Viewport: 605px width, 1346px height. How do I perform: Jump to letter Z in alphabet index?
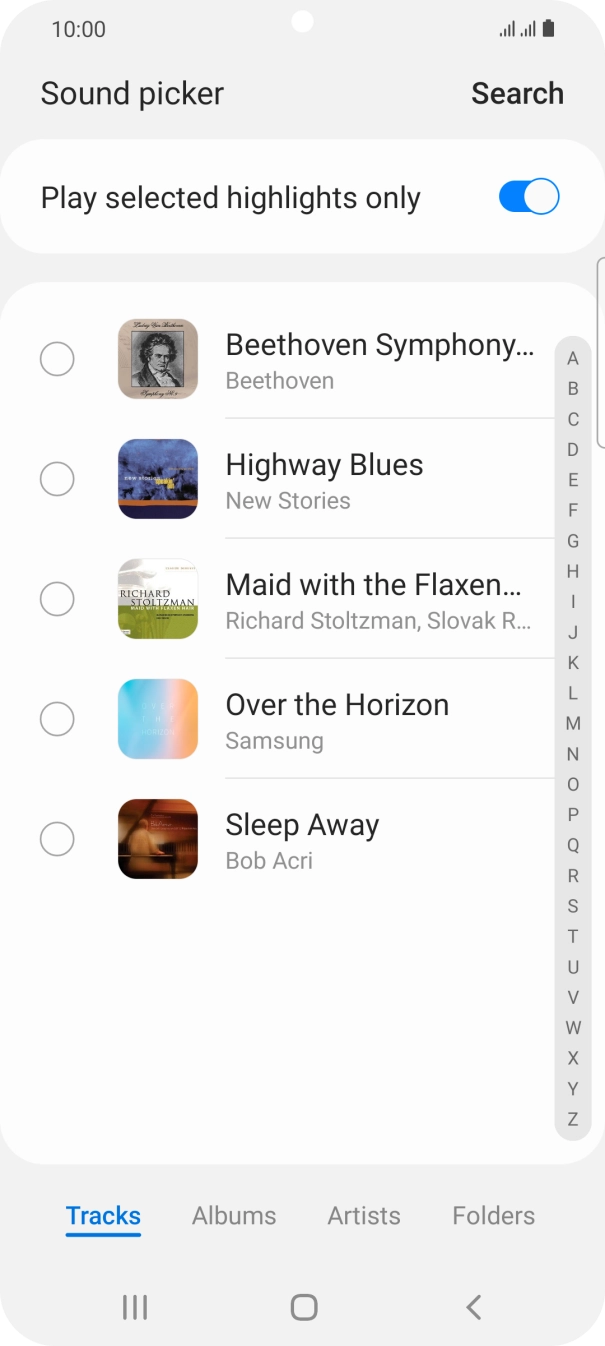(572, 1119)
